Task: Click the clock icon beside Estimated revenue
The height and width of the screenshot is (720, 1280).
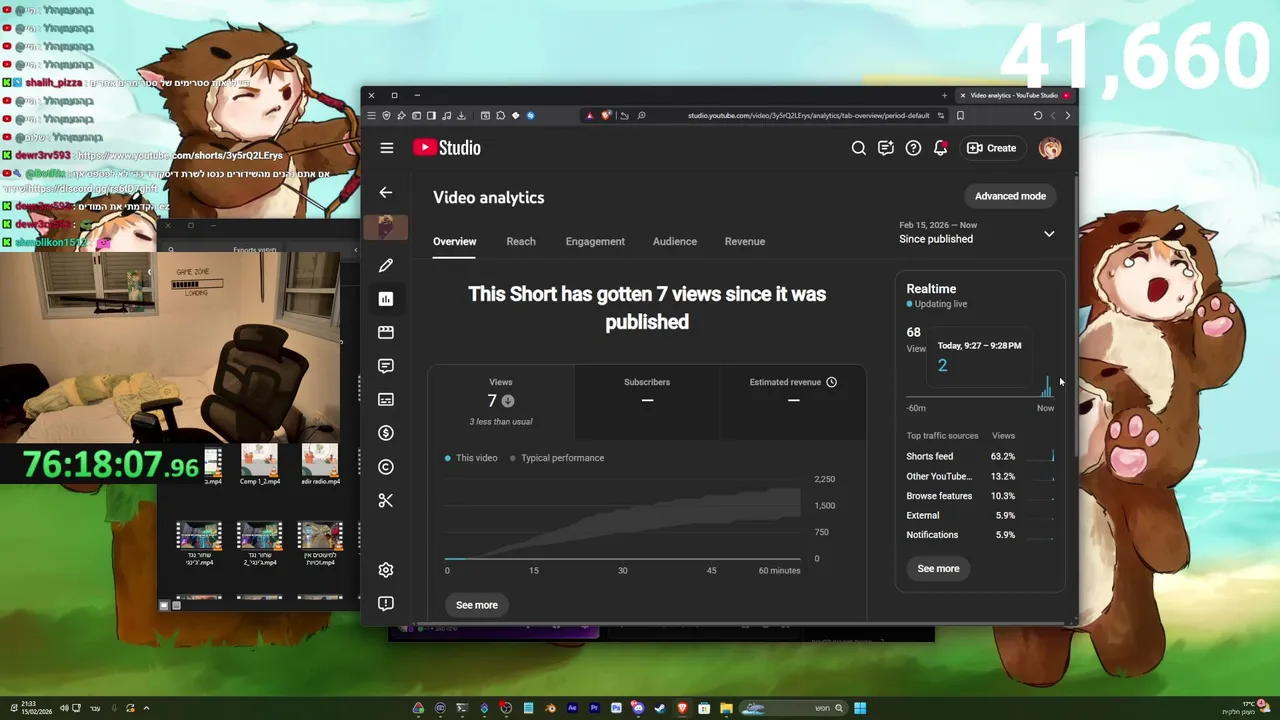Action: [831, 382]
